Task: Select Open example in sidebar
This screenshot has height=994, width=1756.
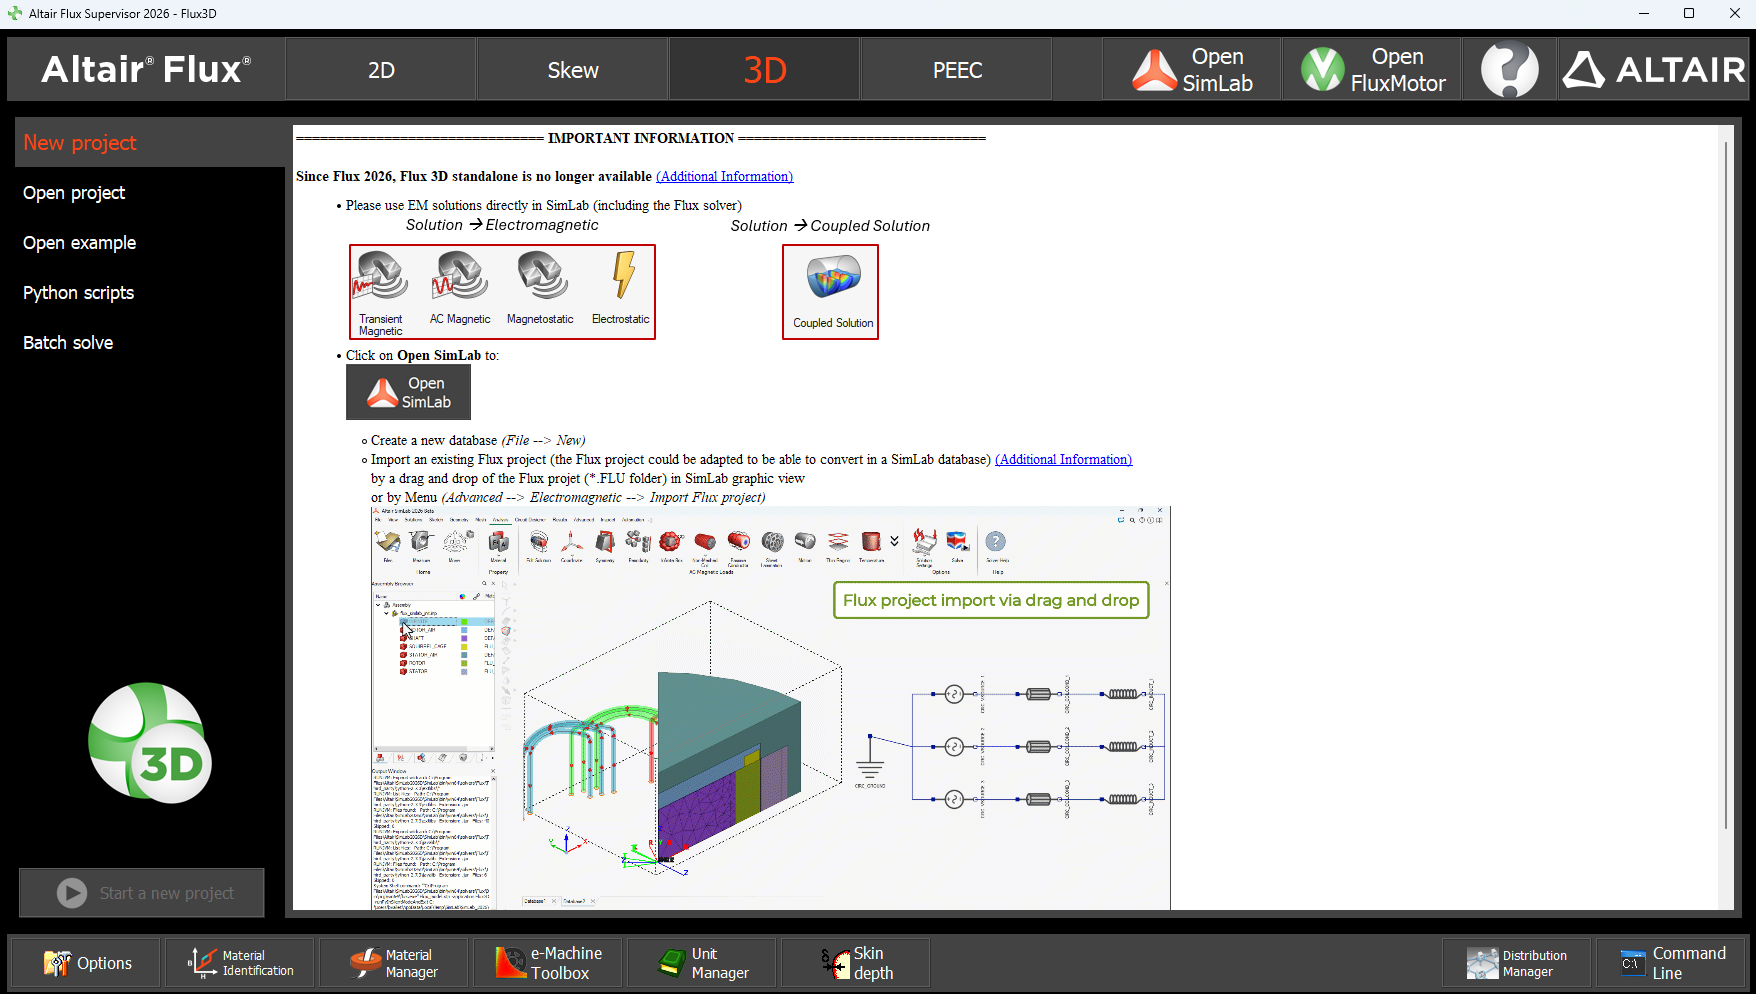Action: [x=150, y=242]
